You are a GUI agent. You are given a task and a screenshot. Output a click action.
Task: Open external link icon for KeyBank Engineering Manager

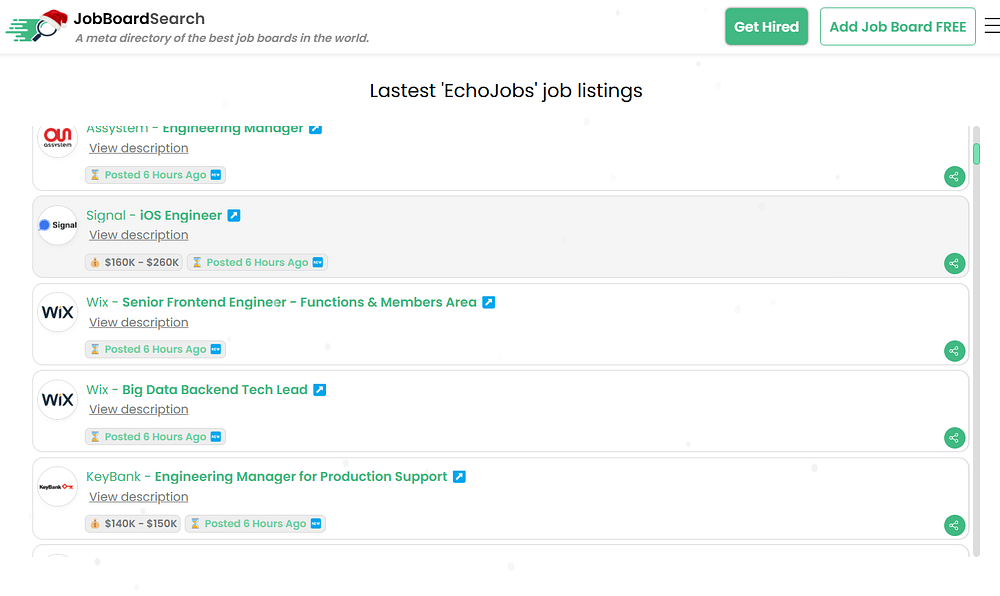coord(459,477)
